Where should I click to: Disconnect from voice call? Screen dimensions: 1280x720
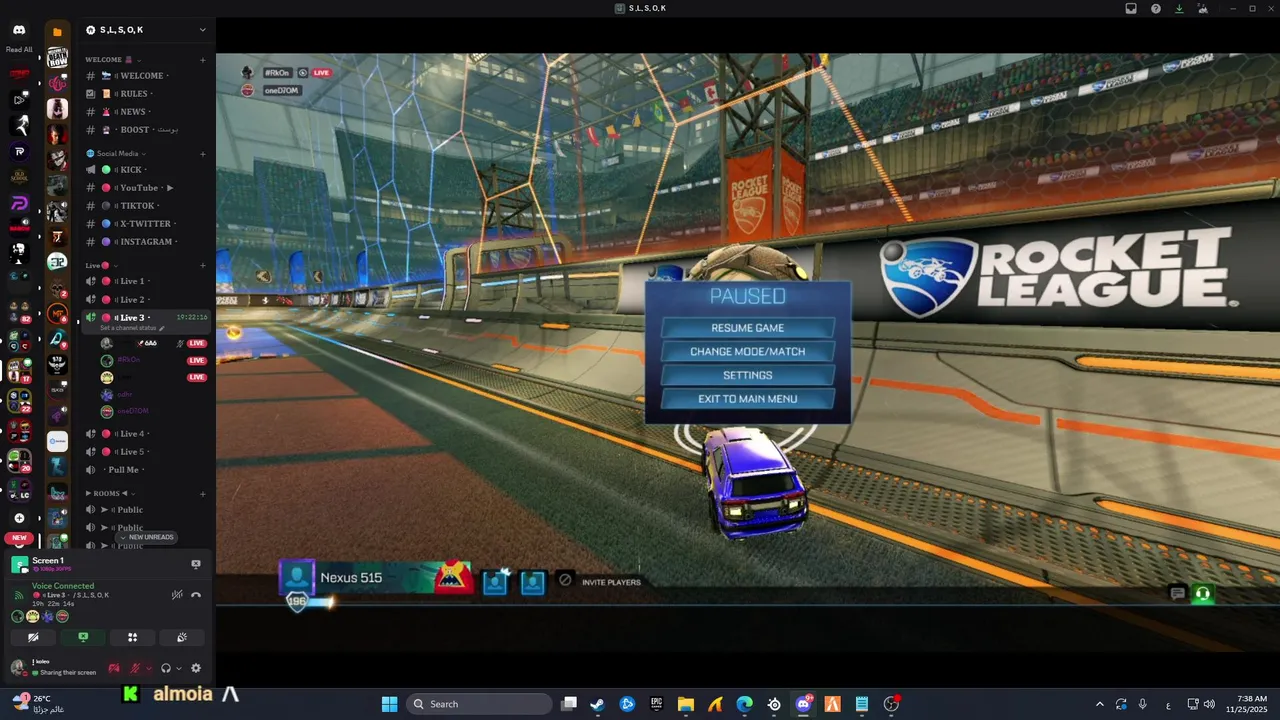[x=196, y=595]
